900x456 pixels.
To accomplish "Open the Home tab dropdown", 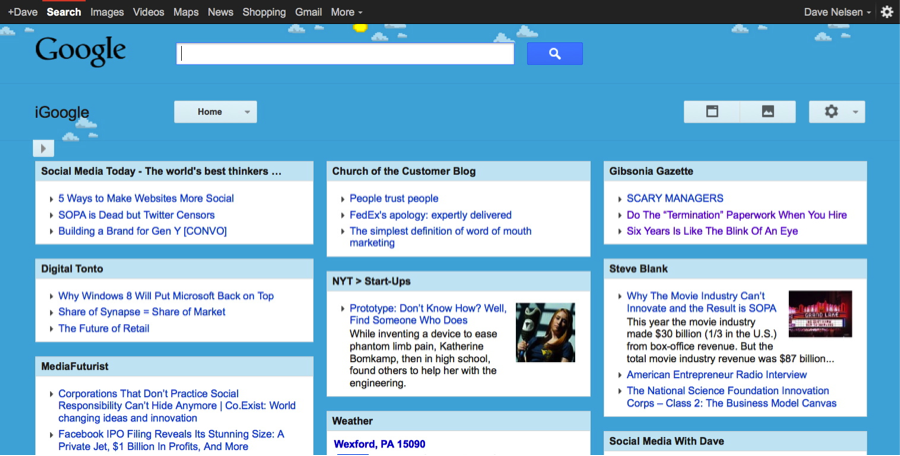I will pyautogui.click(x=215, y=112).
